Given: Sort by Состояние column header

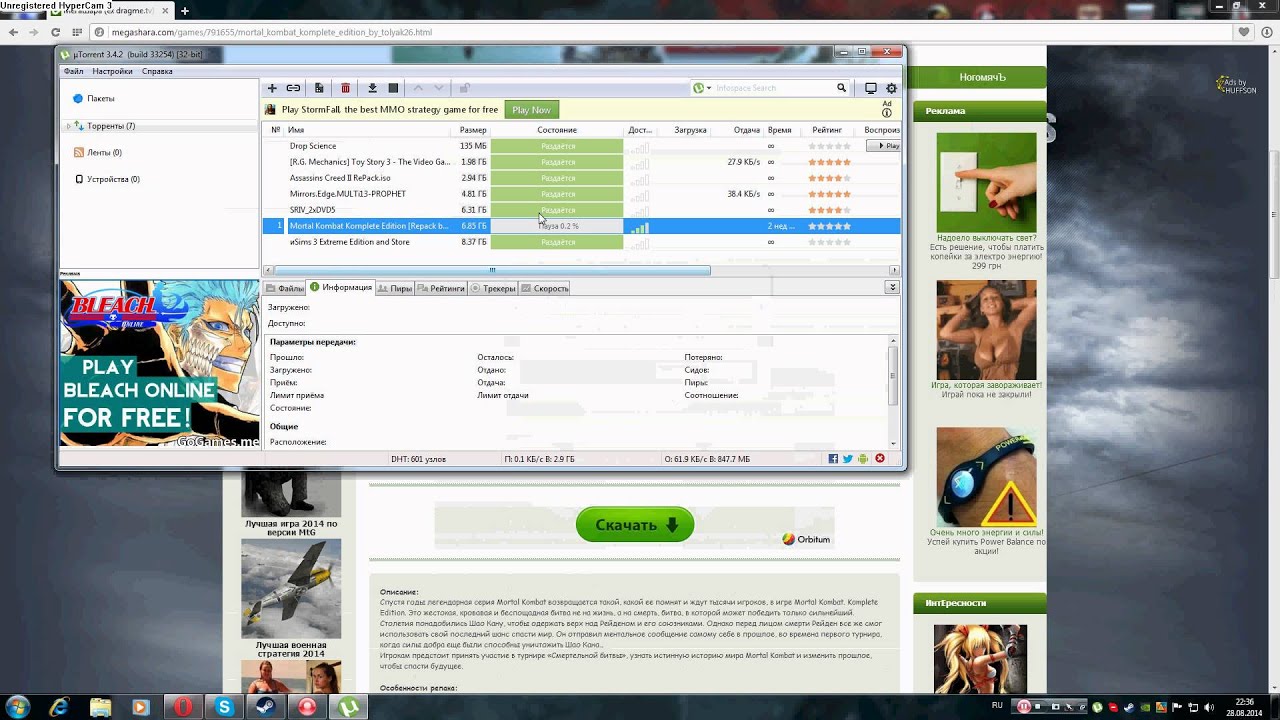Looking at the screenshot, I should [x=557, y=130].
